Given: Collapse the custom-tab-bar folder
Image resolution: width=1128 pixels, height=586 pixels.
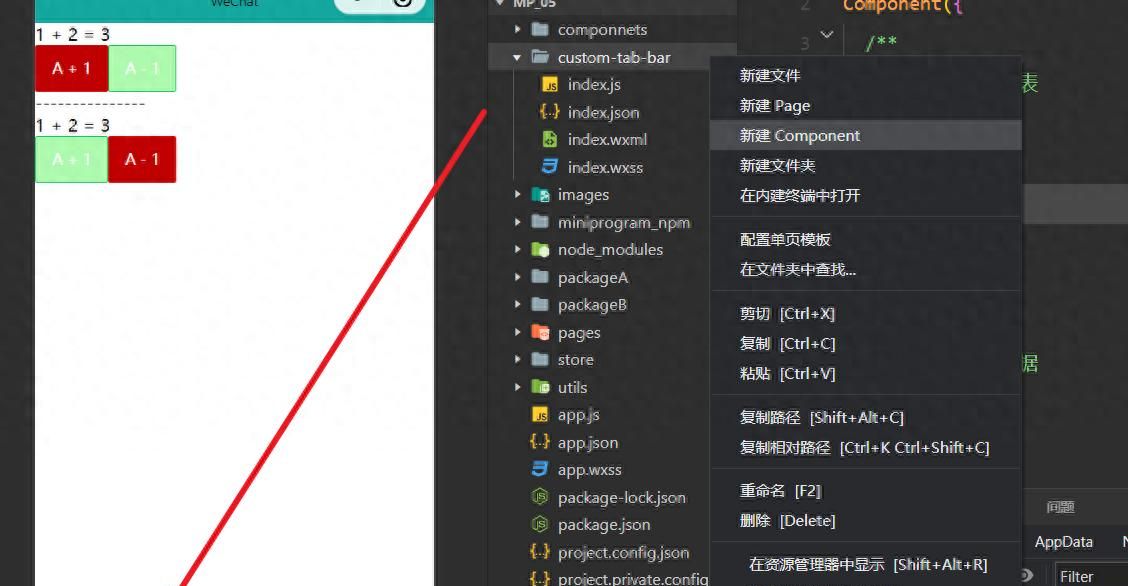Looking at the screenshot, I should pos(518,57).
